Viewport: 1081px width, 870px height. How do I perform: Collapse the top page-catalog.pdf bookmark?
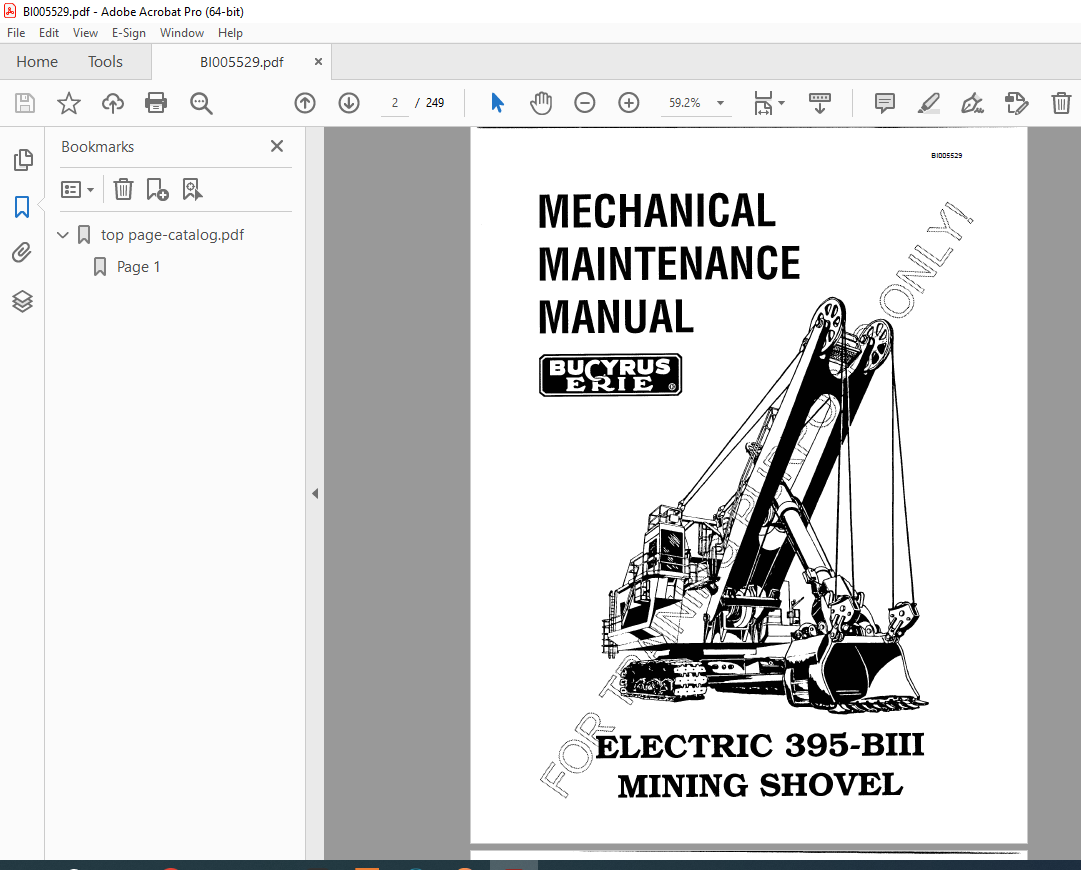[63, 235]
